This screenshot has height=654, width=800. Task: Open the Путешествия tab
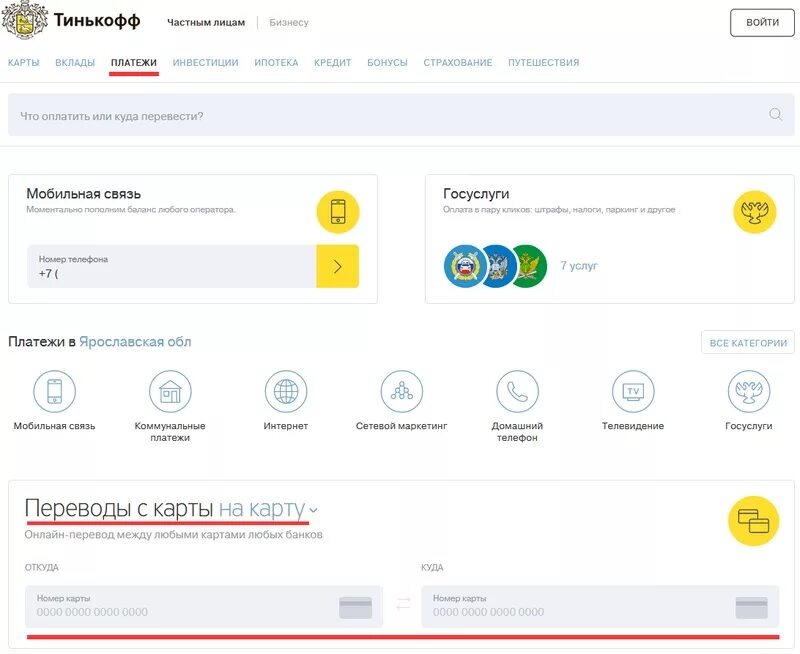tap(543, 63)
